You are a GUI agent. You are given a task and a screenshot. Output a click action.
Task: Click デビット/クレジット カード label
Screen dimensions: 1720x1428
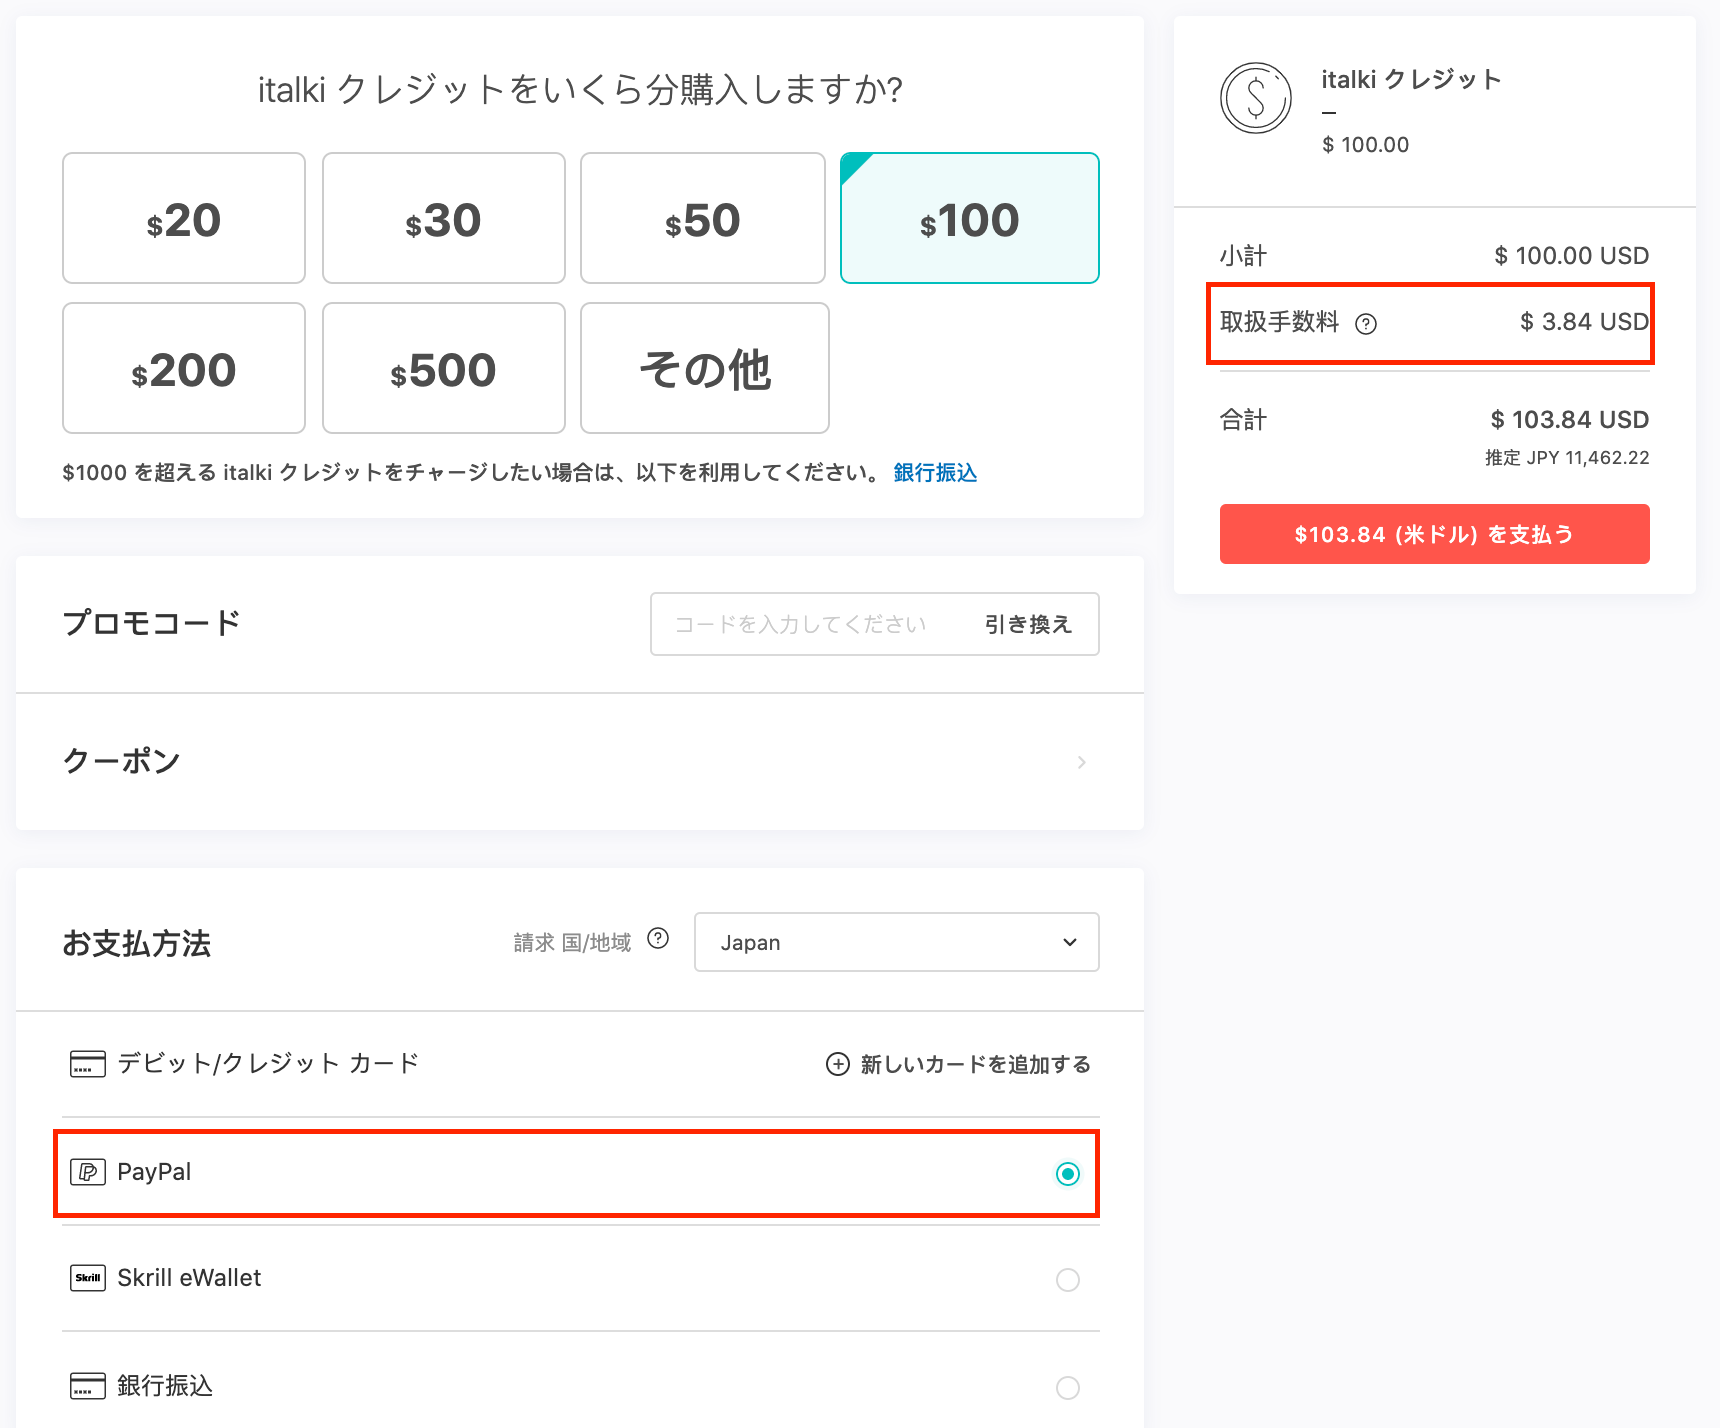click(268, 1063)
